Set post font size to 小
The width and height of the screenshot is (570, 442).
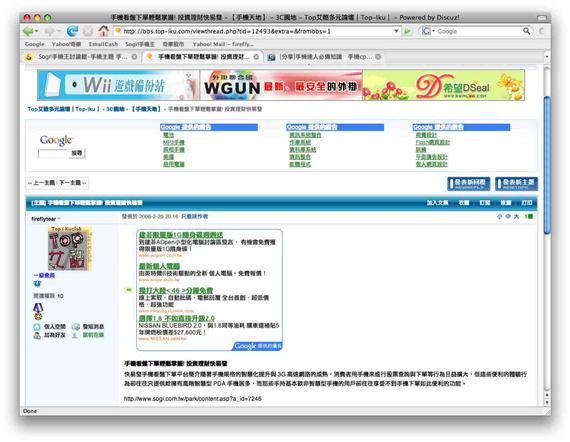pyautogui.click(x=499, y=217)
